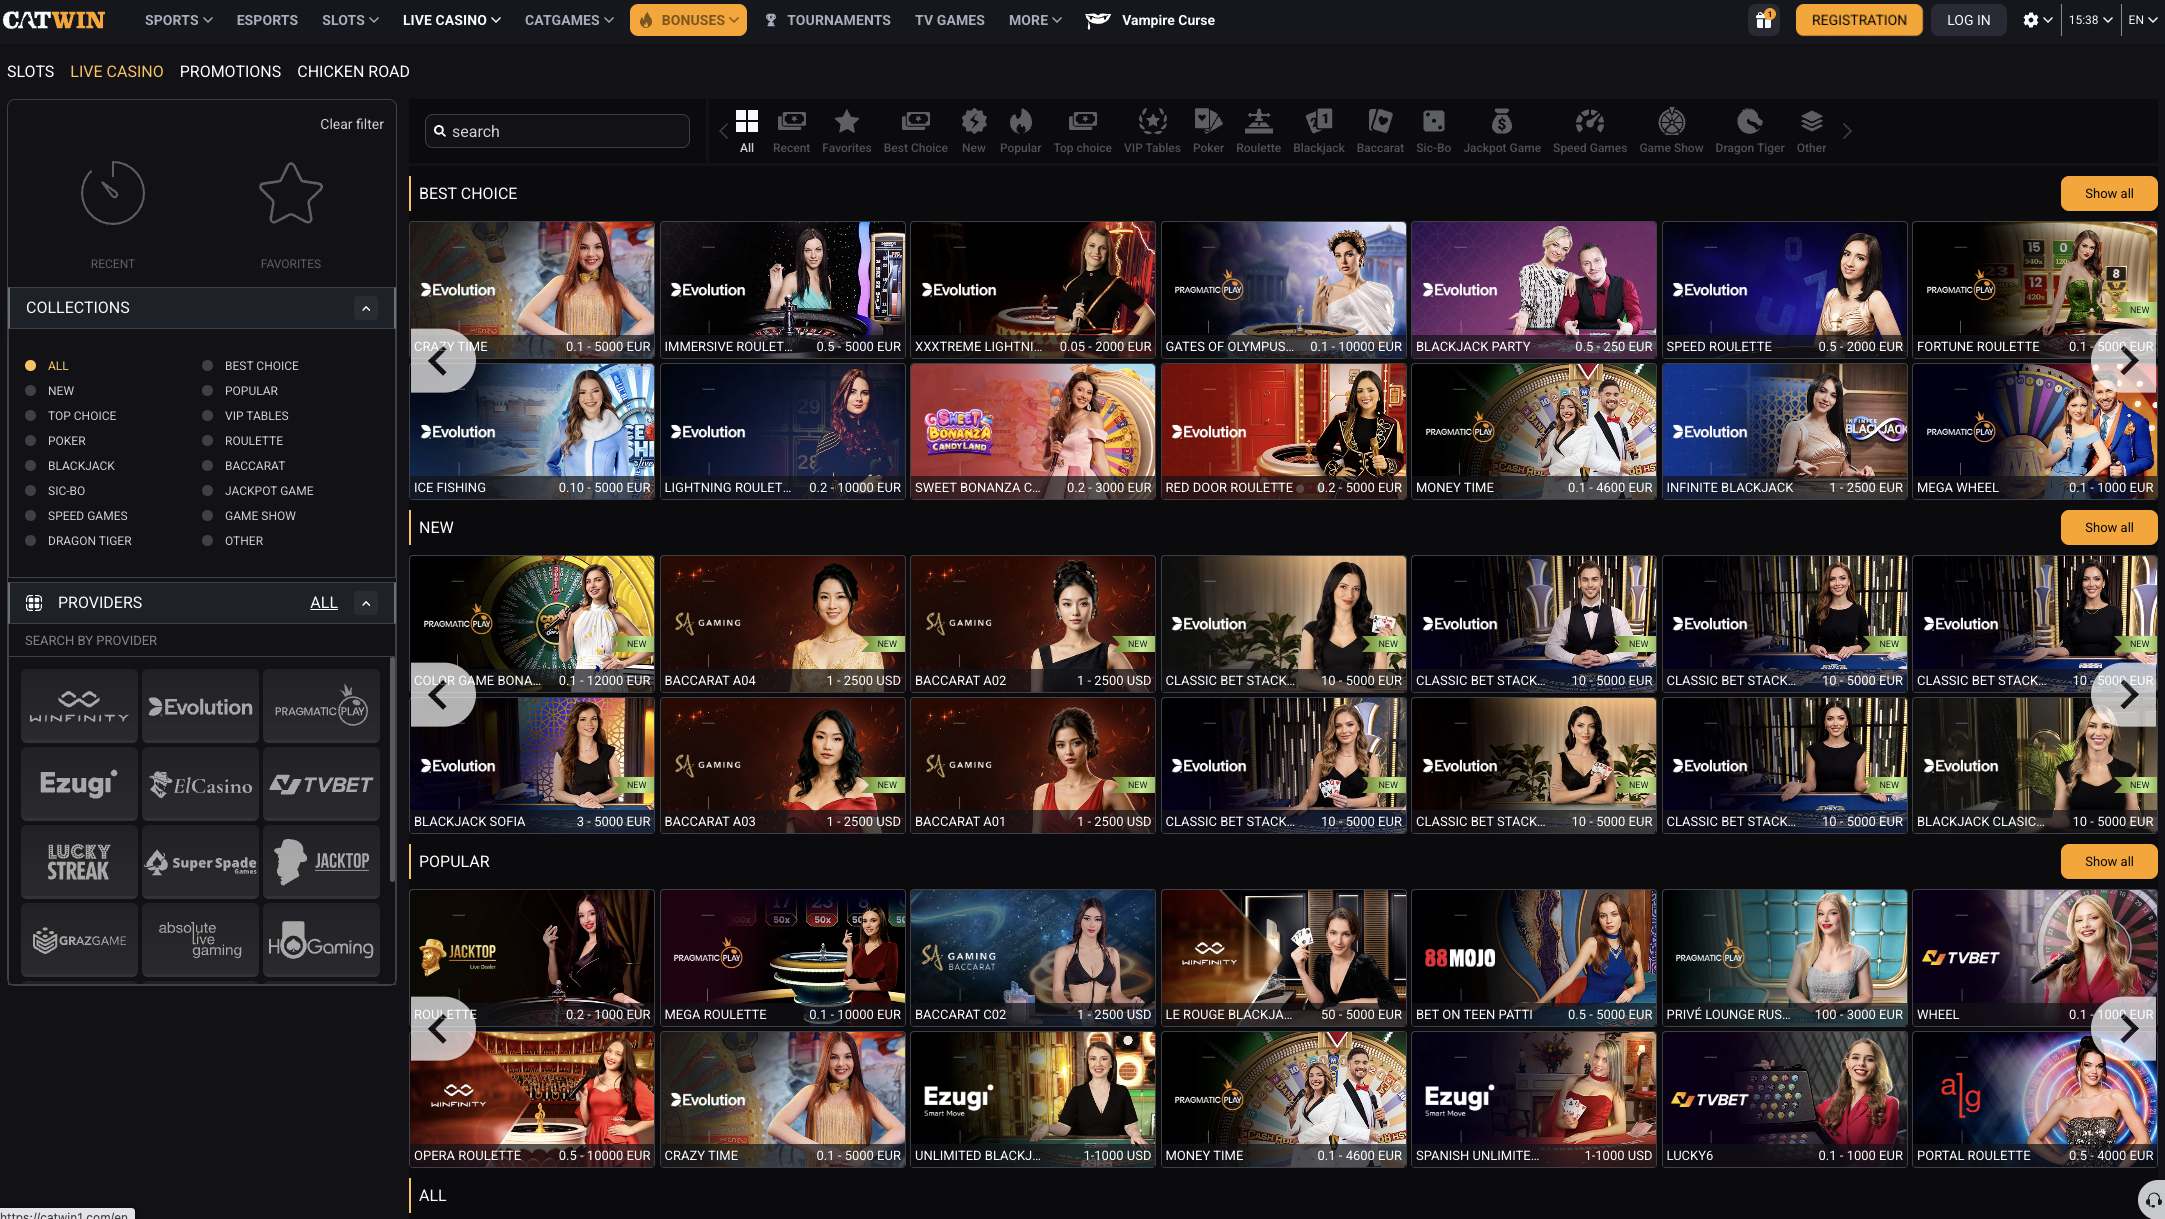Viewport: 2165px width, 1219px height.
Task: Switch to the Promotions sub-tab
Action: (x=230, y=72)
